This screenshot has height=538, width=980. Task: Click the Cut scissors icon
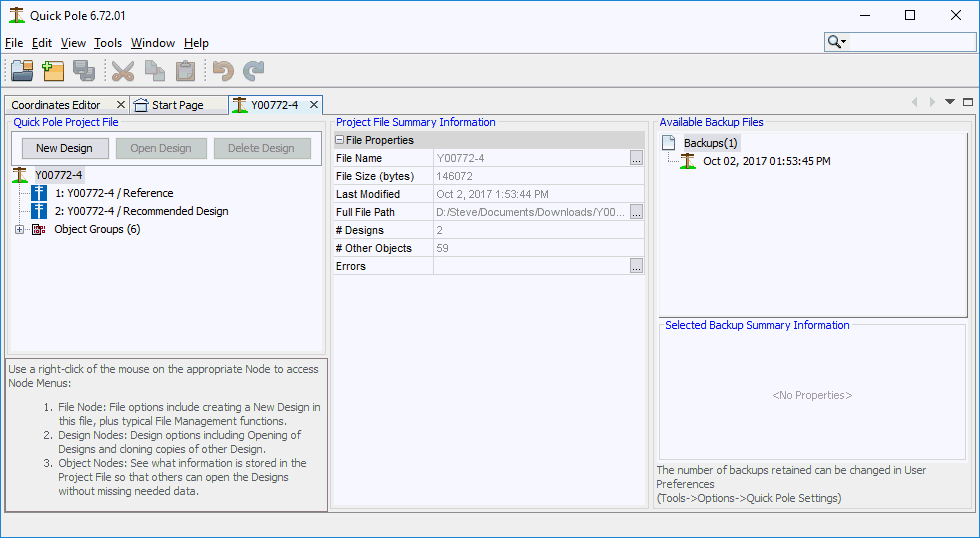(x=123, y=71)
